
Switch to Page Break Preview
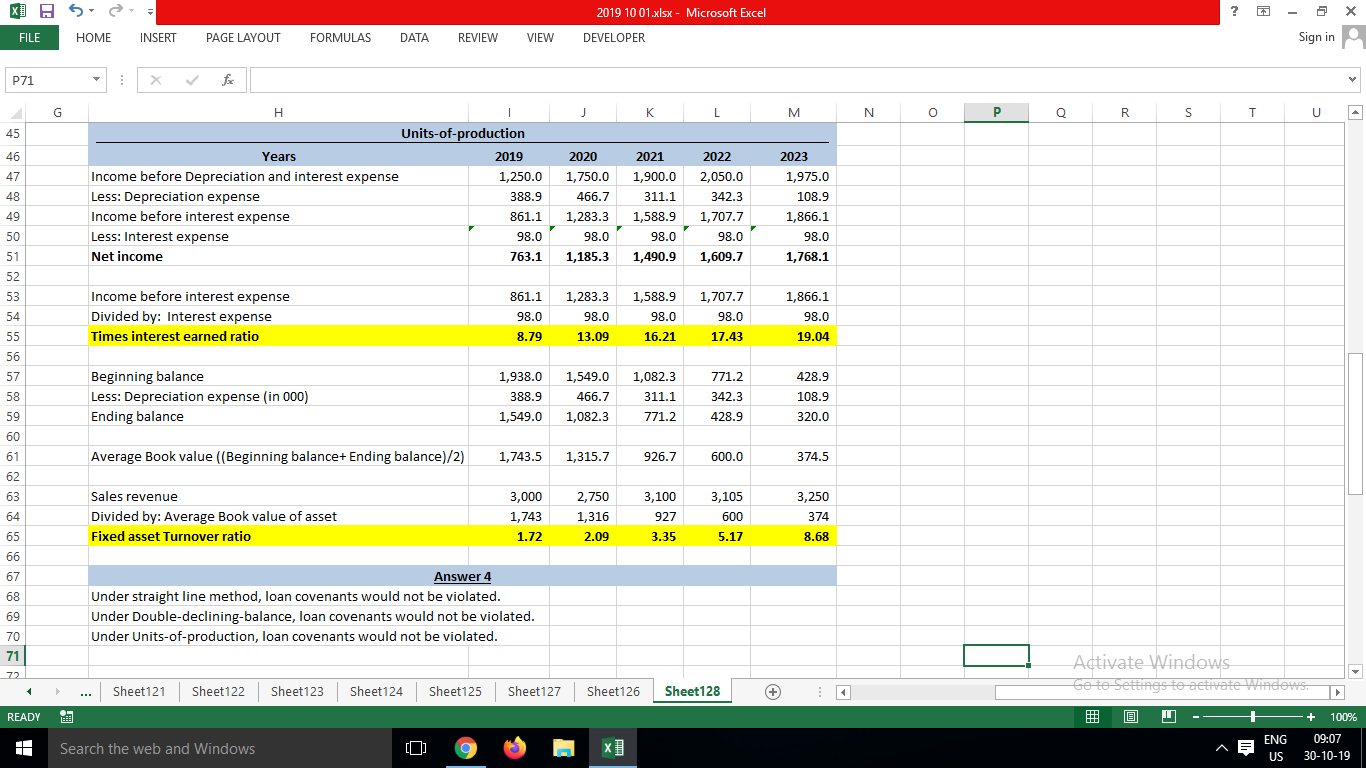tap(1168, 717)
